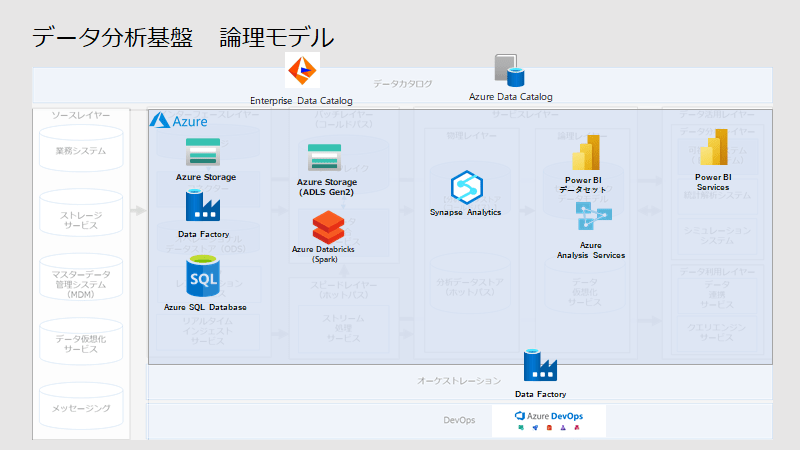800x450 pixels.
Task: Click the DevOps label
Action: pos(459,420)
